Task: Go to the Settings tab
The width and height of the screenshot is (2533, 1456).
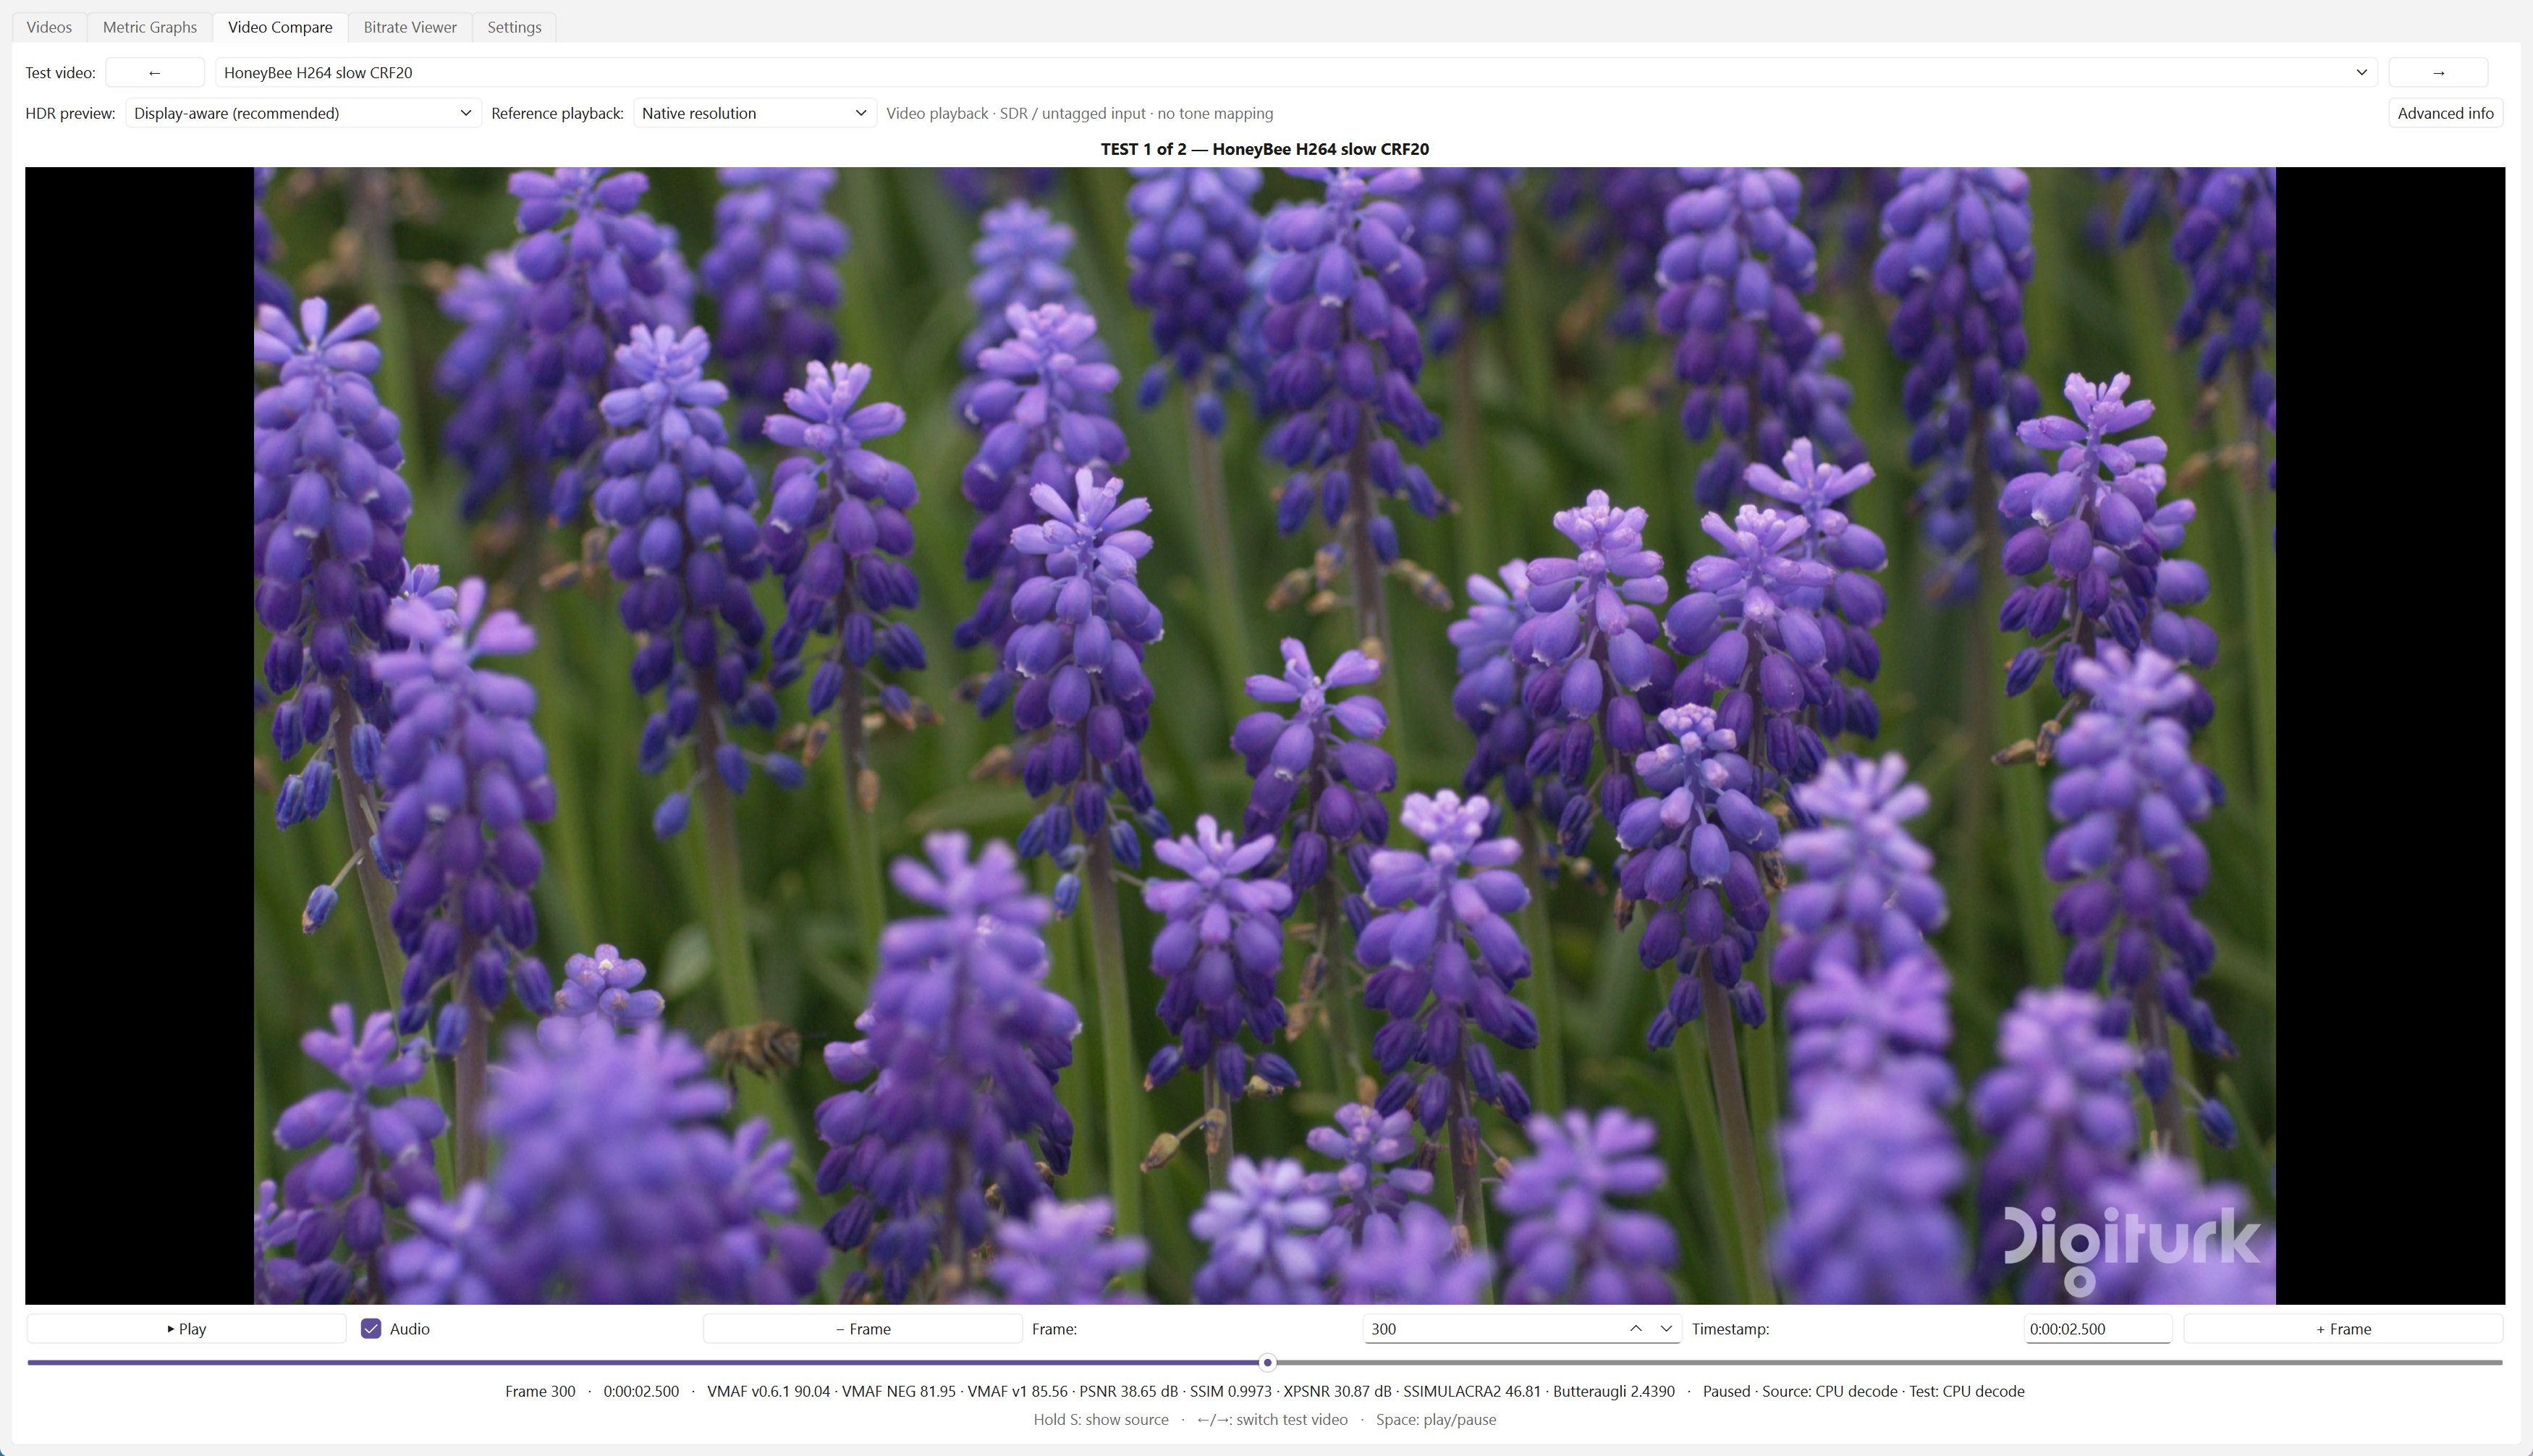Action: [x=514, y=27]
